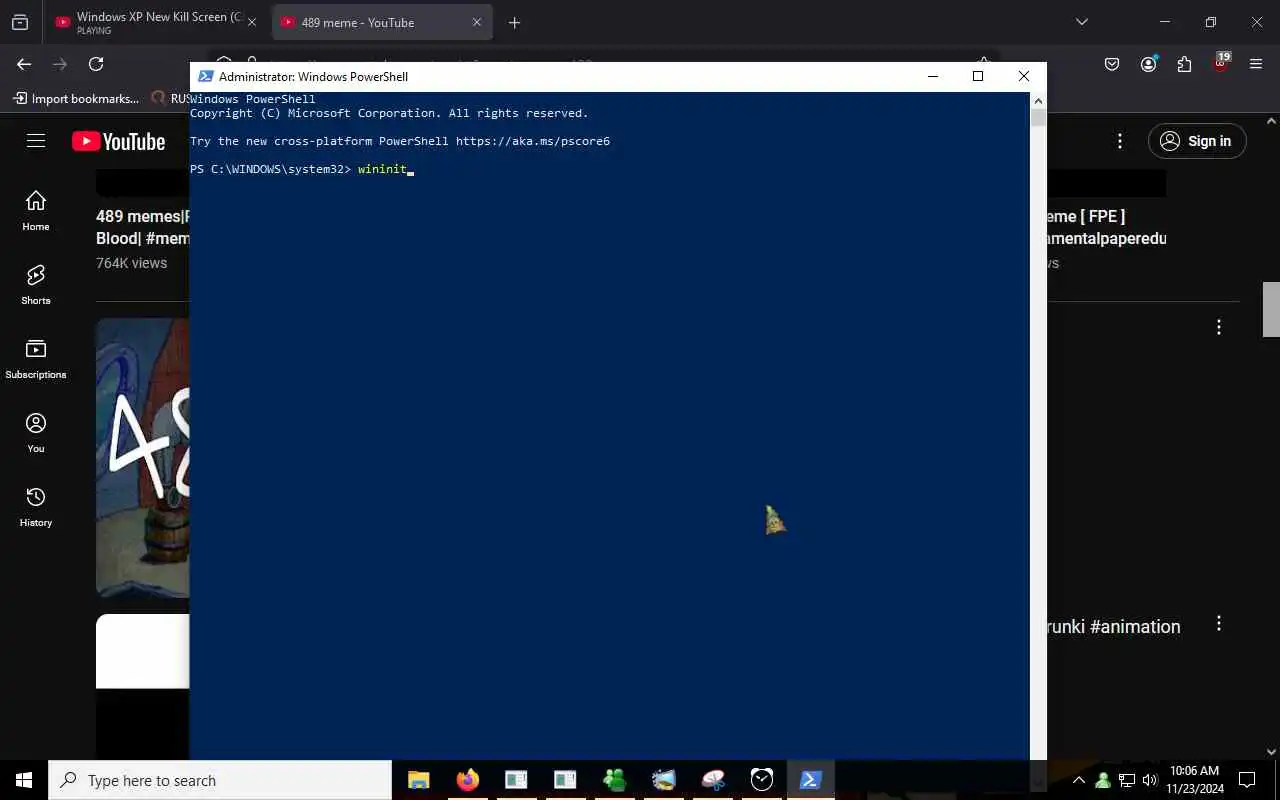Click the https://aka.ms/pscore6 text in PowerShell
This screenshot has height=800, width=1280.
click(532, 141)
